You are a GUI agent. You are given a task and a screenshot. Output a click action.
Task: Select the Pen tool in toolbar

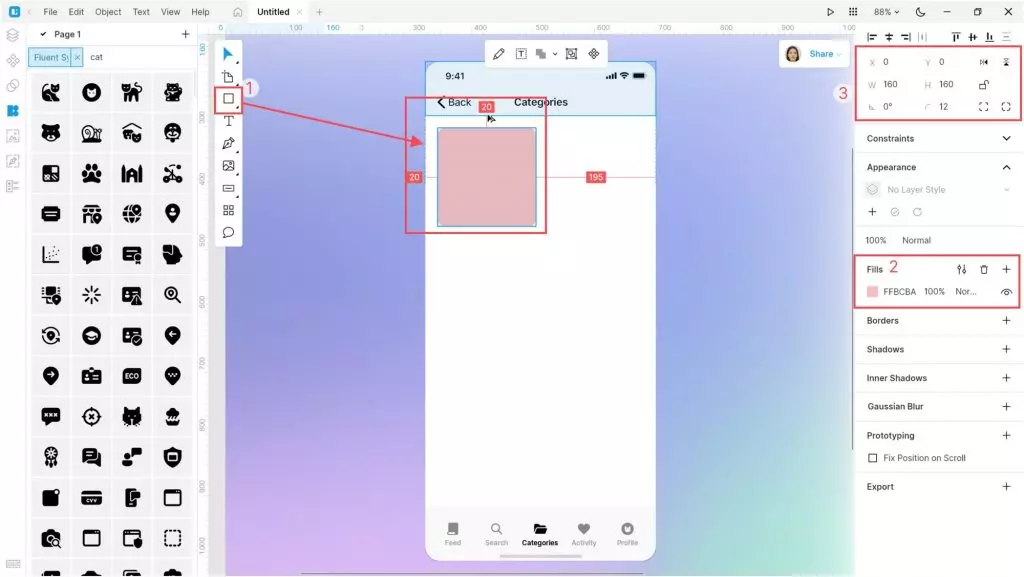point(228,144)
